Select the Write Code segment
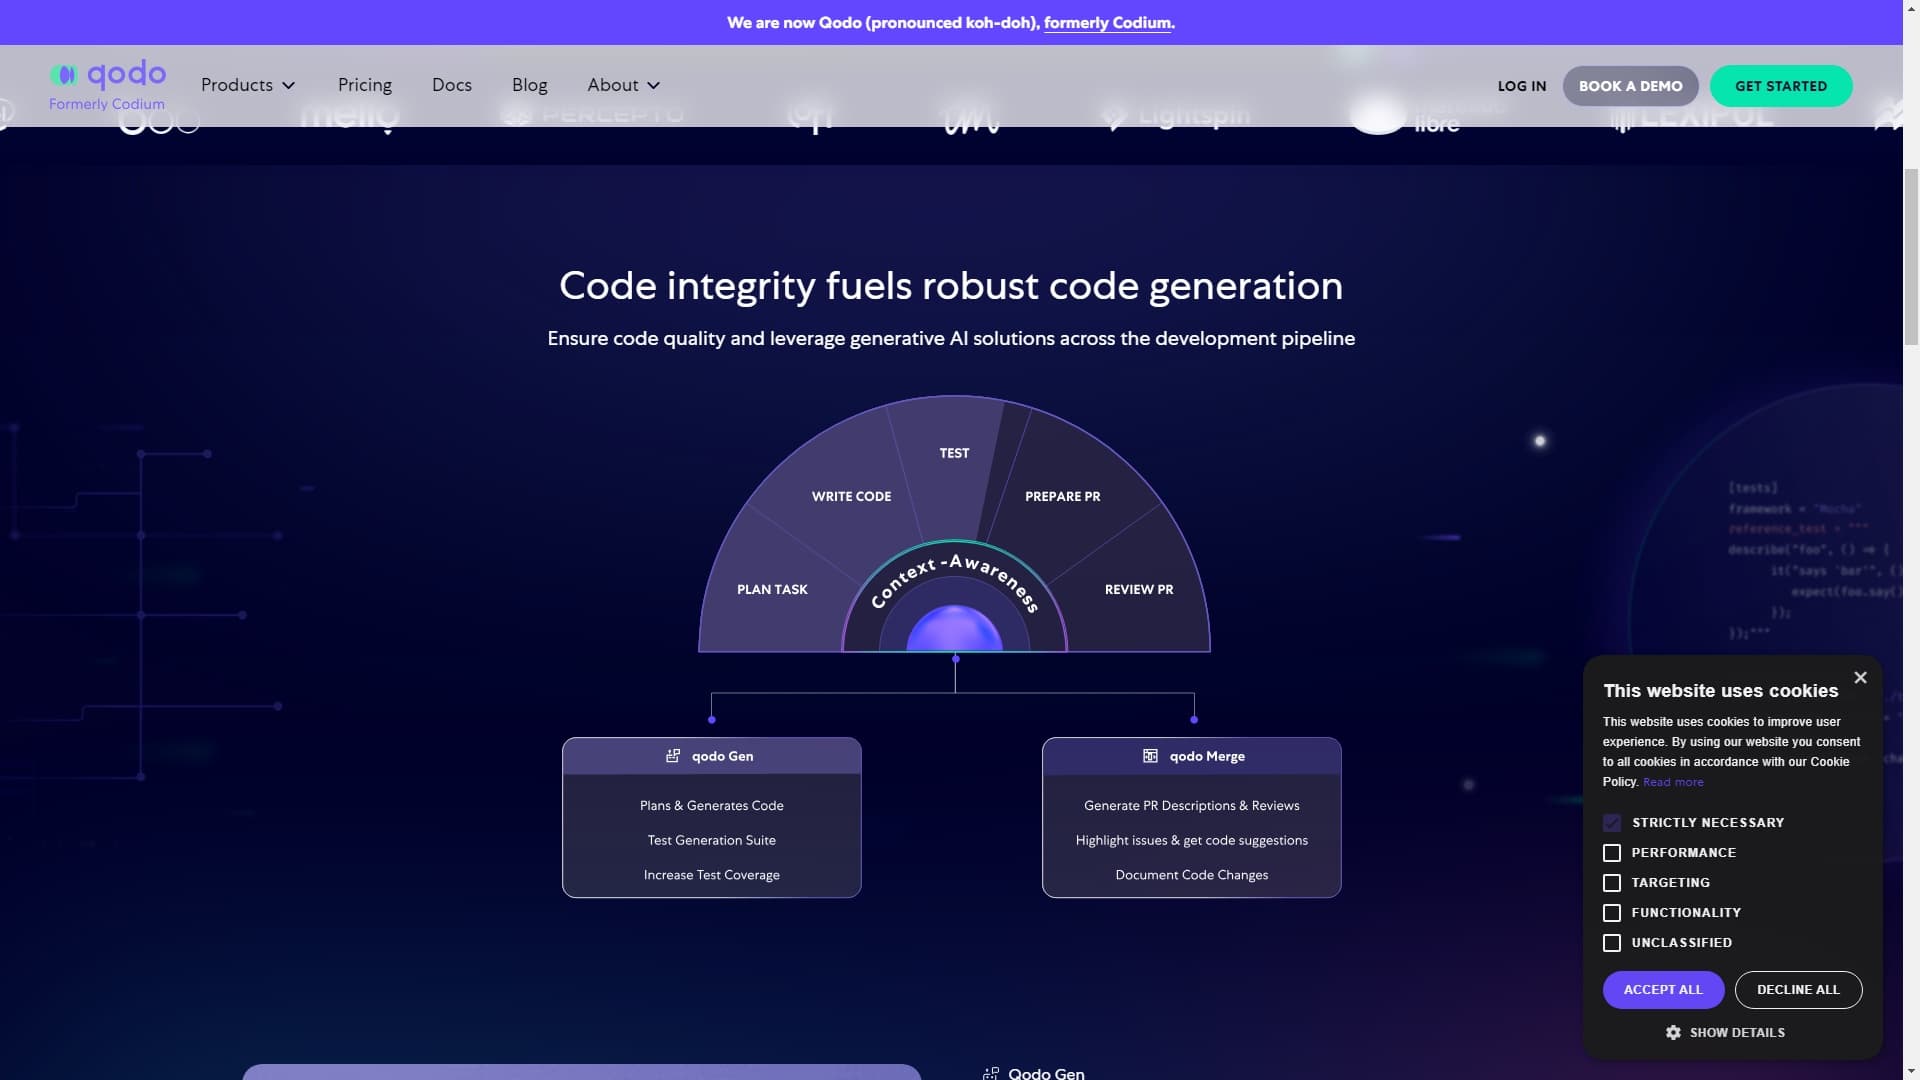This screenshot has width=1920, height=1080. pos(851,496)
